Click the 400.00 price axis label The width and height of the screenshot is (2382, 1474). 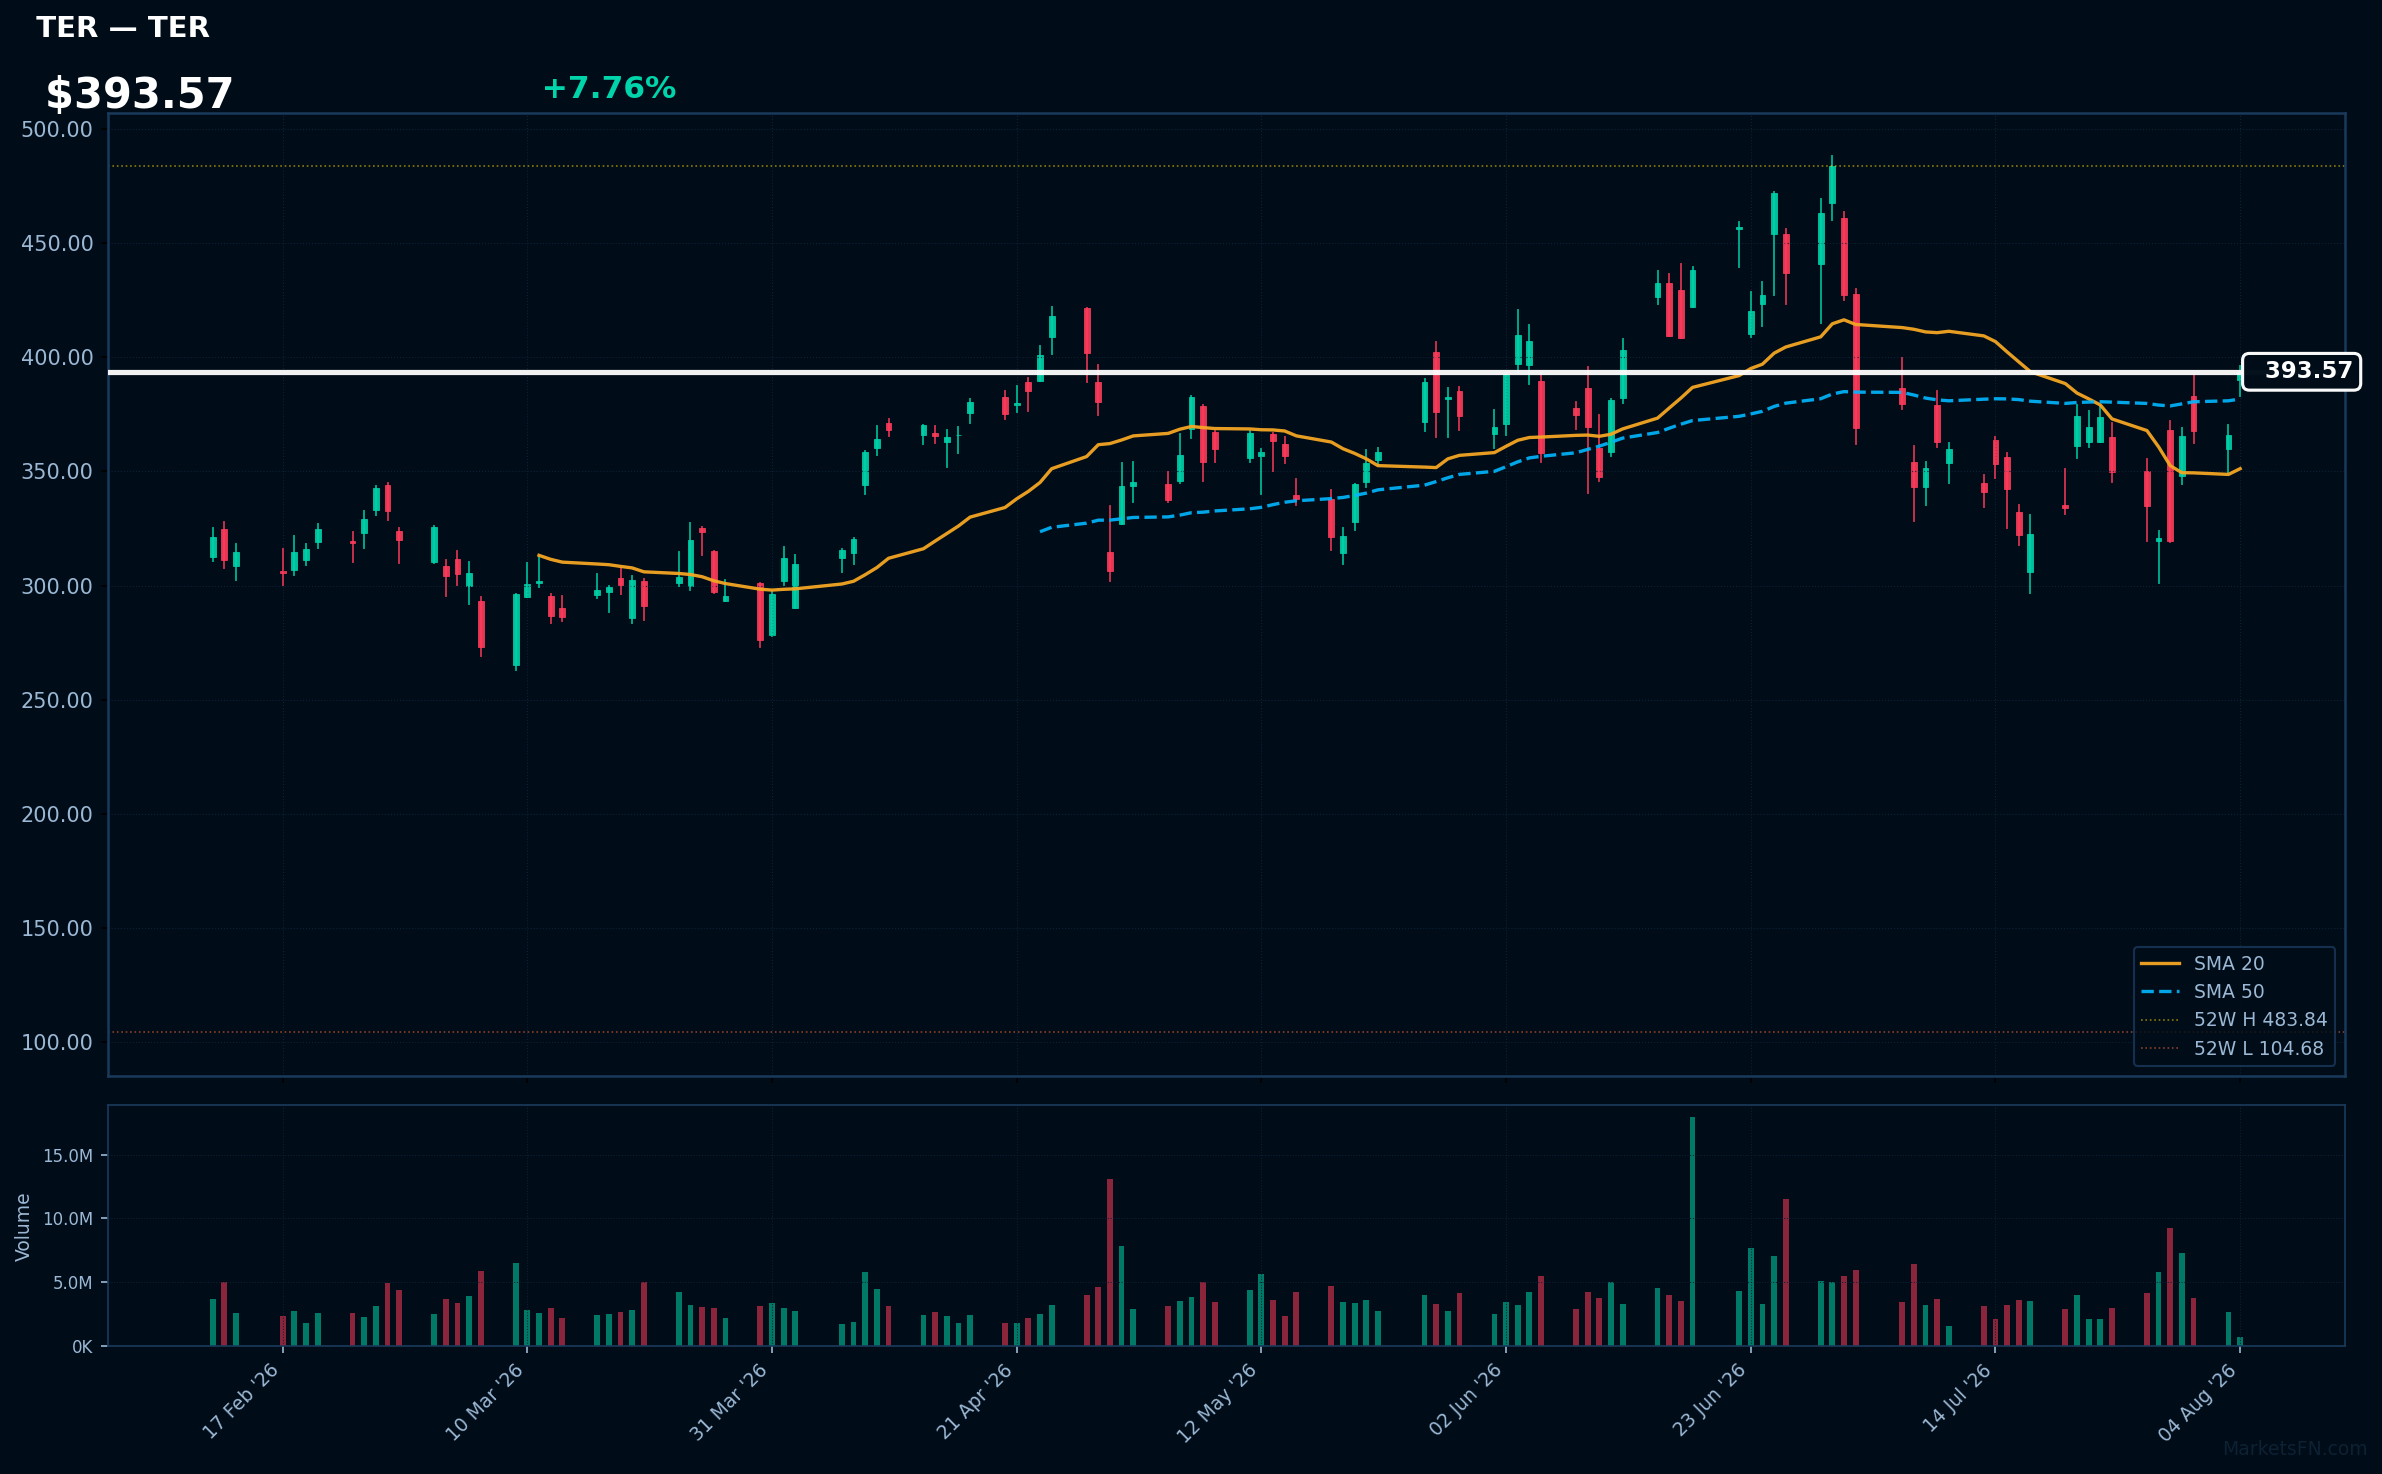57,357
